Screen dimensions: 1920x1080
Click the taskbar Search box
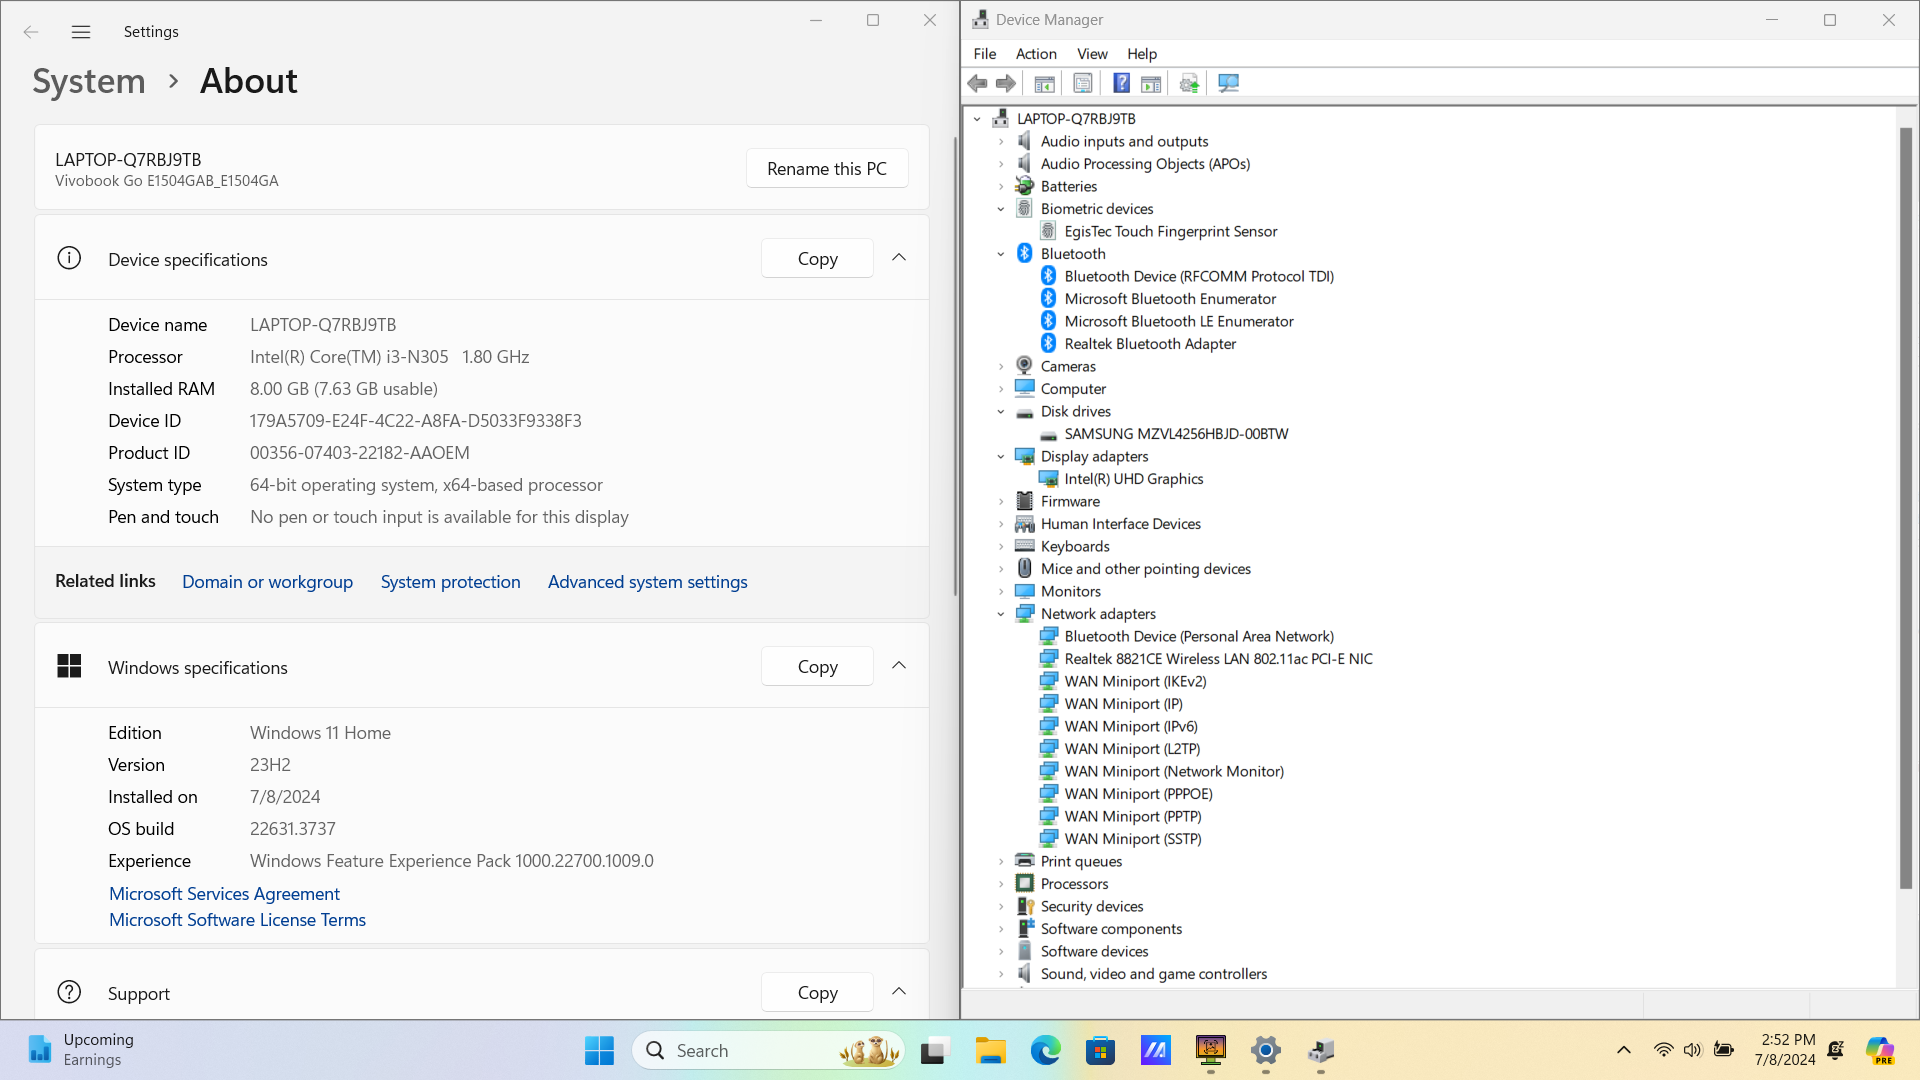pyautogui.click(x=768, y=1050)
